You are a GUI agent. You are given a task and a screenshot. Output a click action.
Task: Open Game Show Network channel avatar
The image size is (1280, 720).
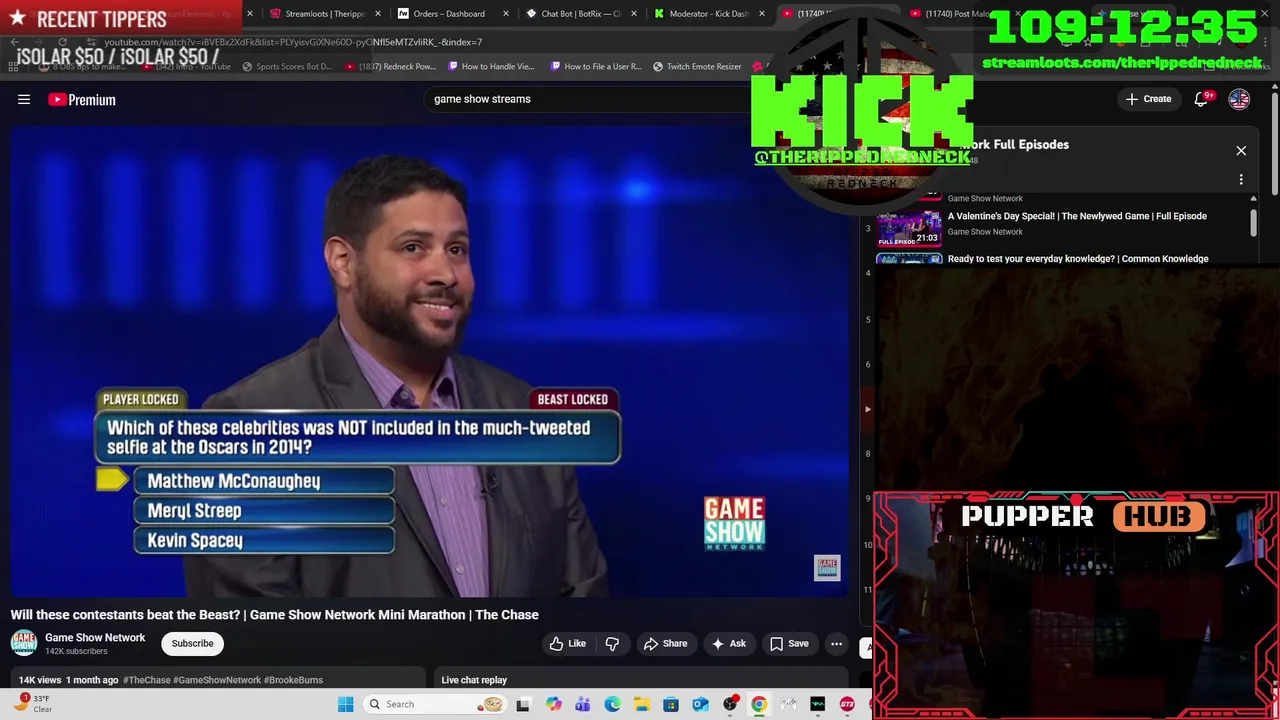click(x=24, y=643)
